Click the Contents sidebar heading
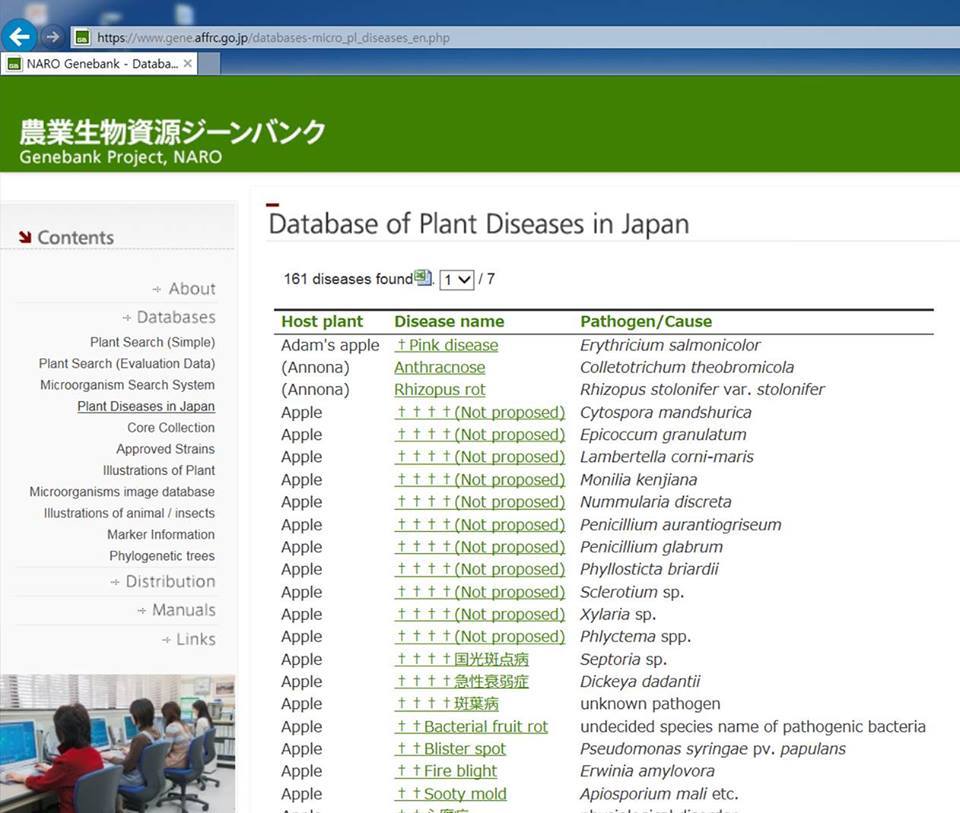The image size is (960, 813). (x=75, y=238)
